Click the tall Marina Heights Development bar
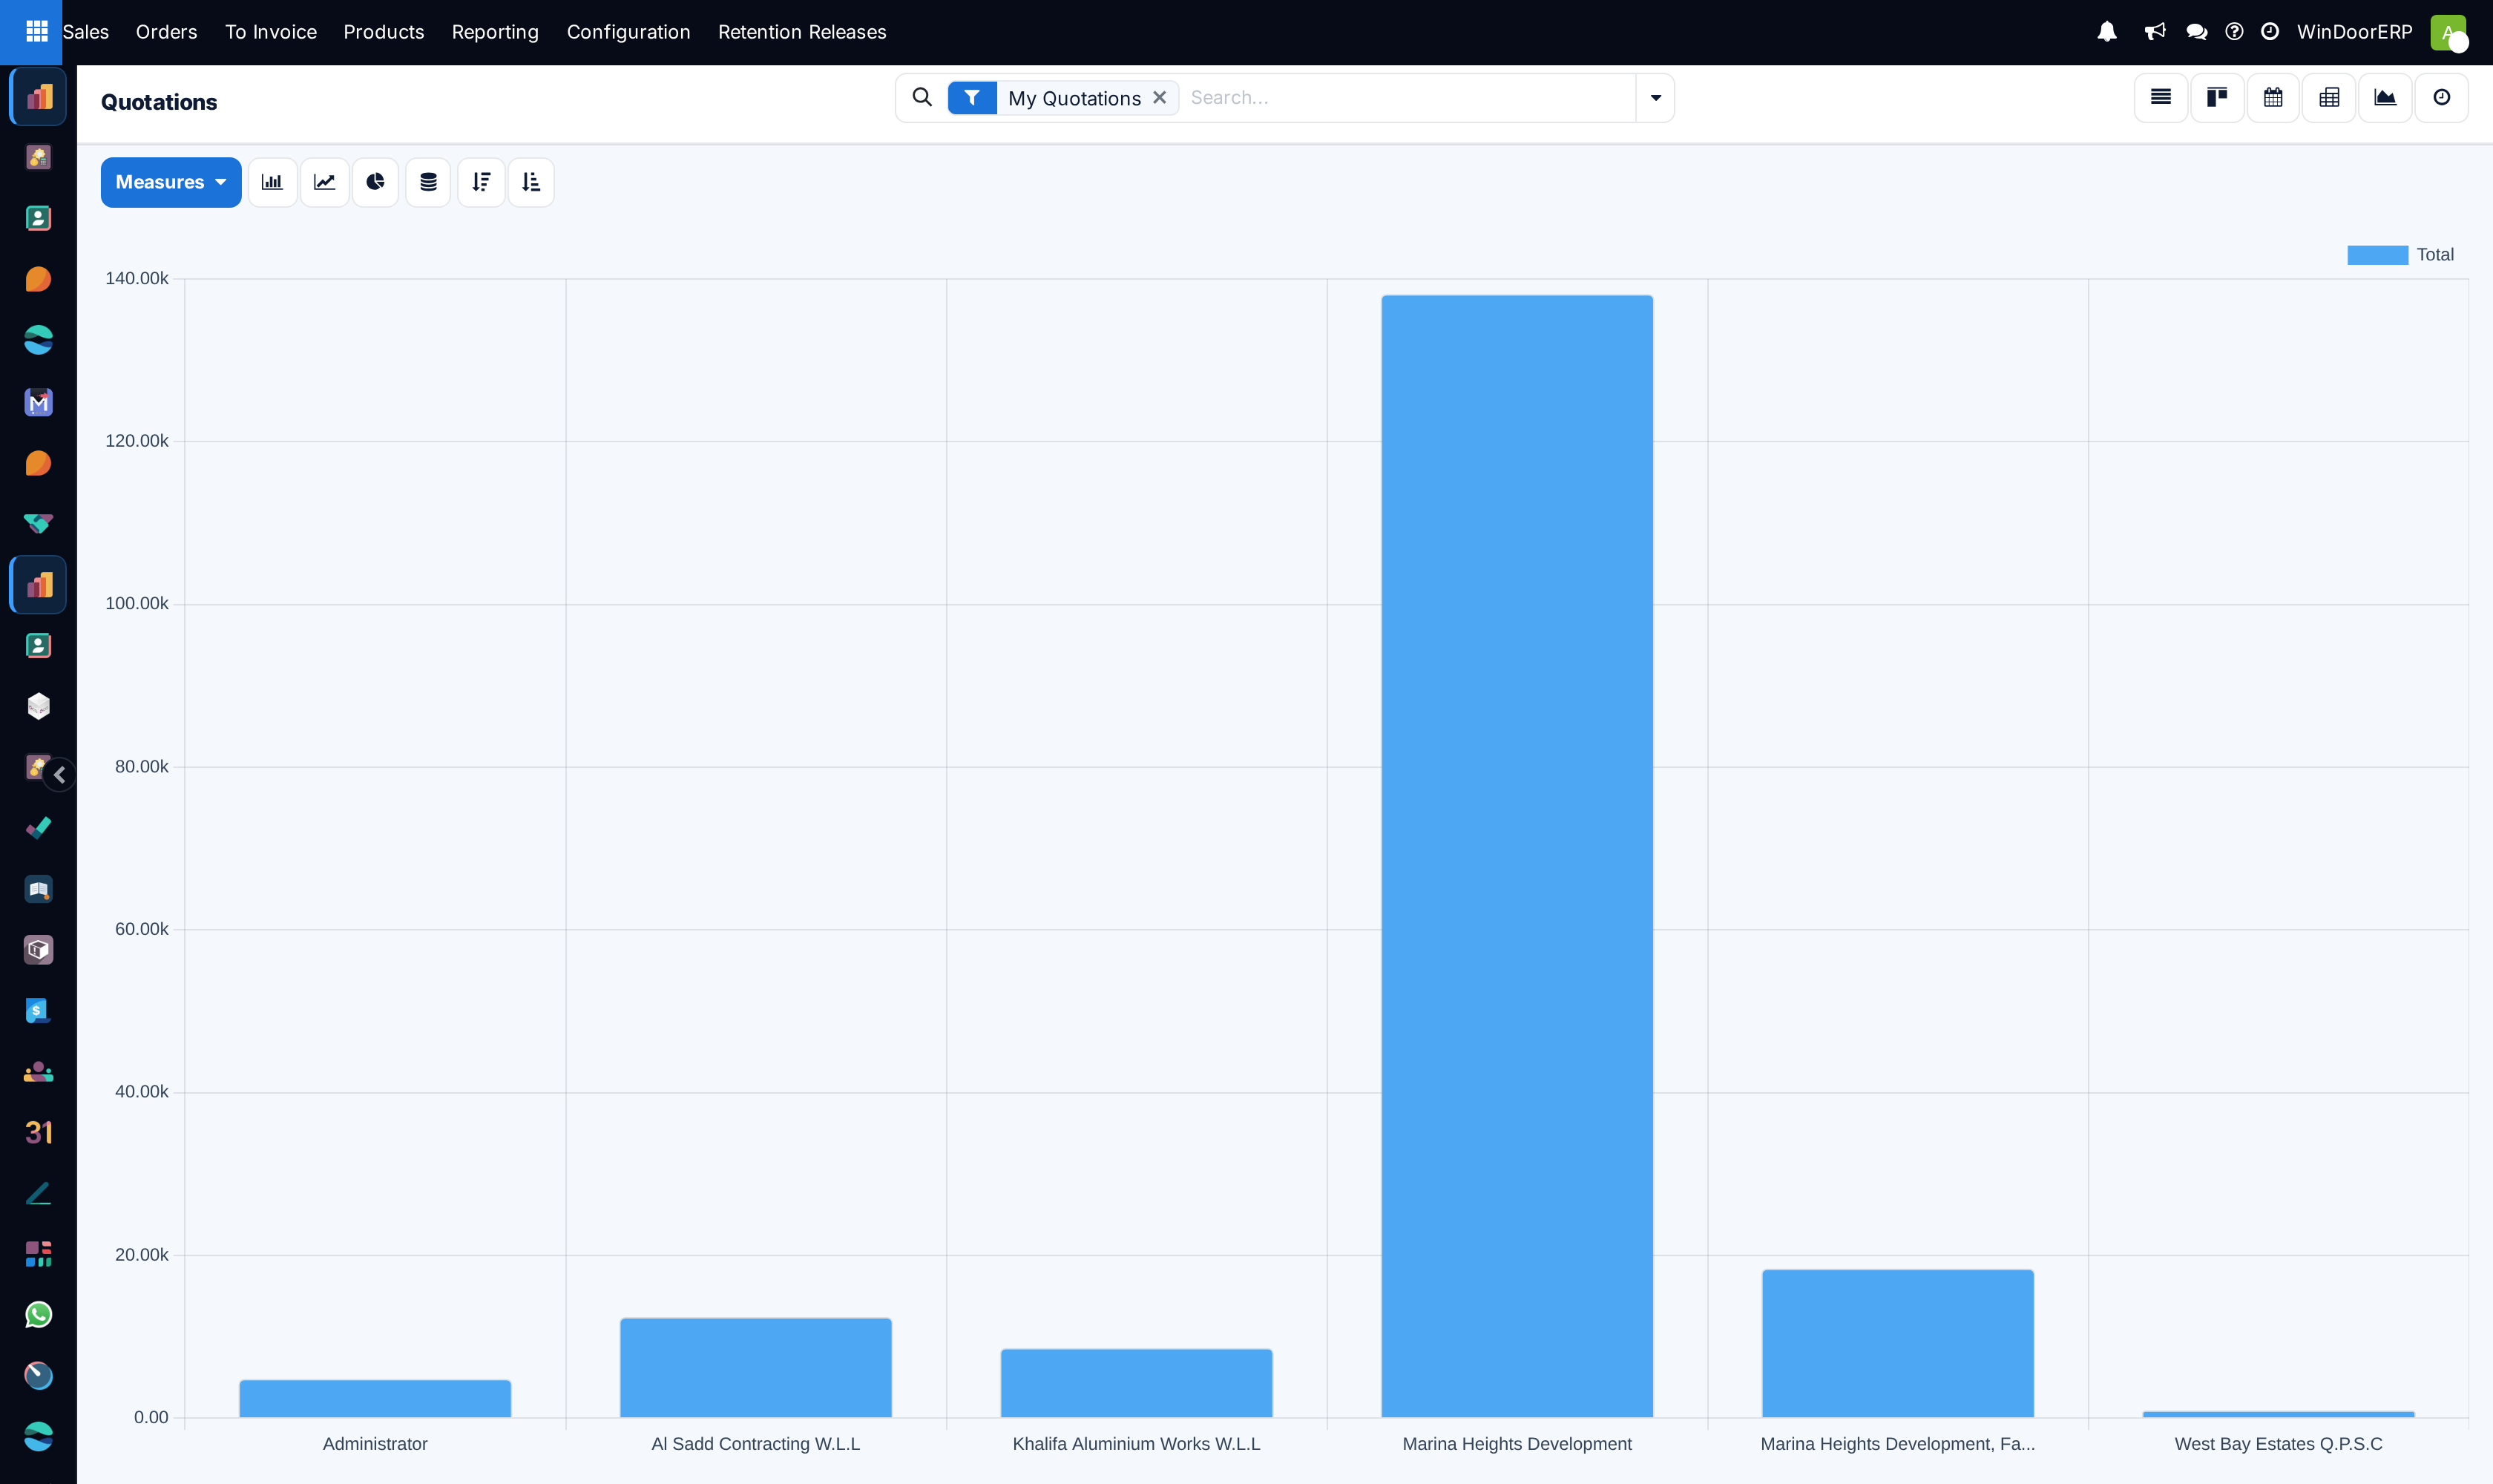The height and width of the screenshot is (1484, 2493). [x=1517, y=856]
